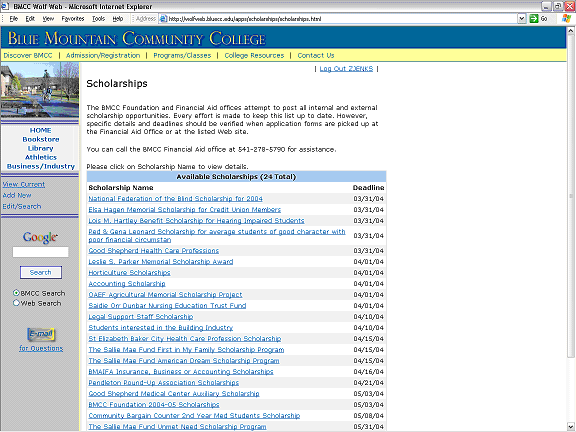The image size is (576, 432).
Task: Select the BMCC Search radio button
Action: (x=16, y=293)
